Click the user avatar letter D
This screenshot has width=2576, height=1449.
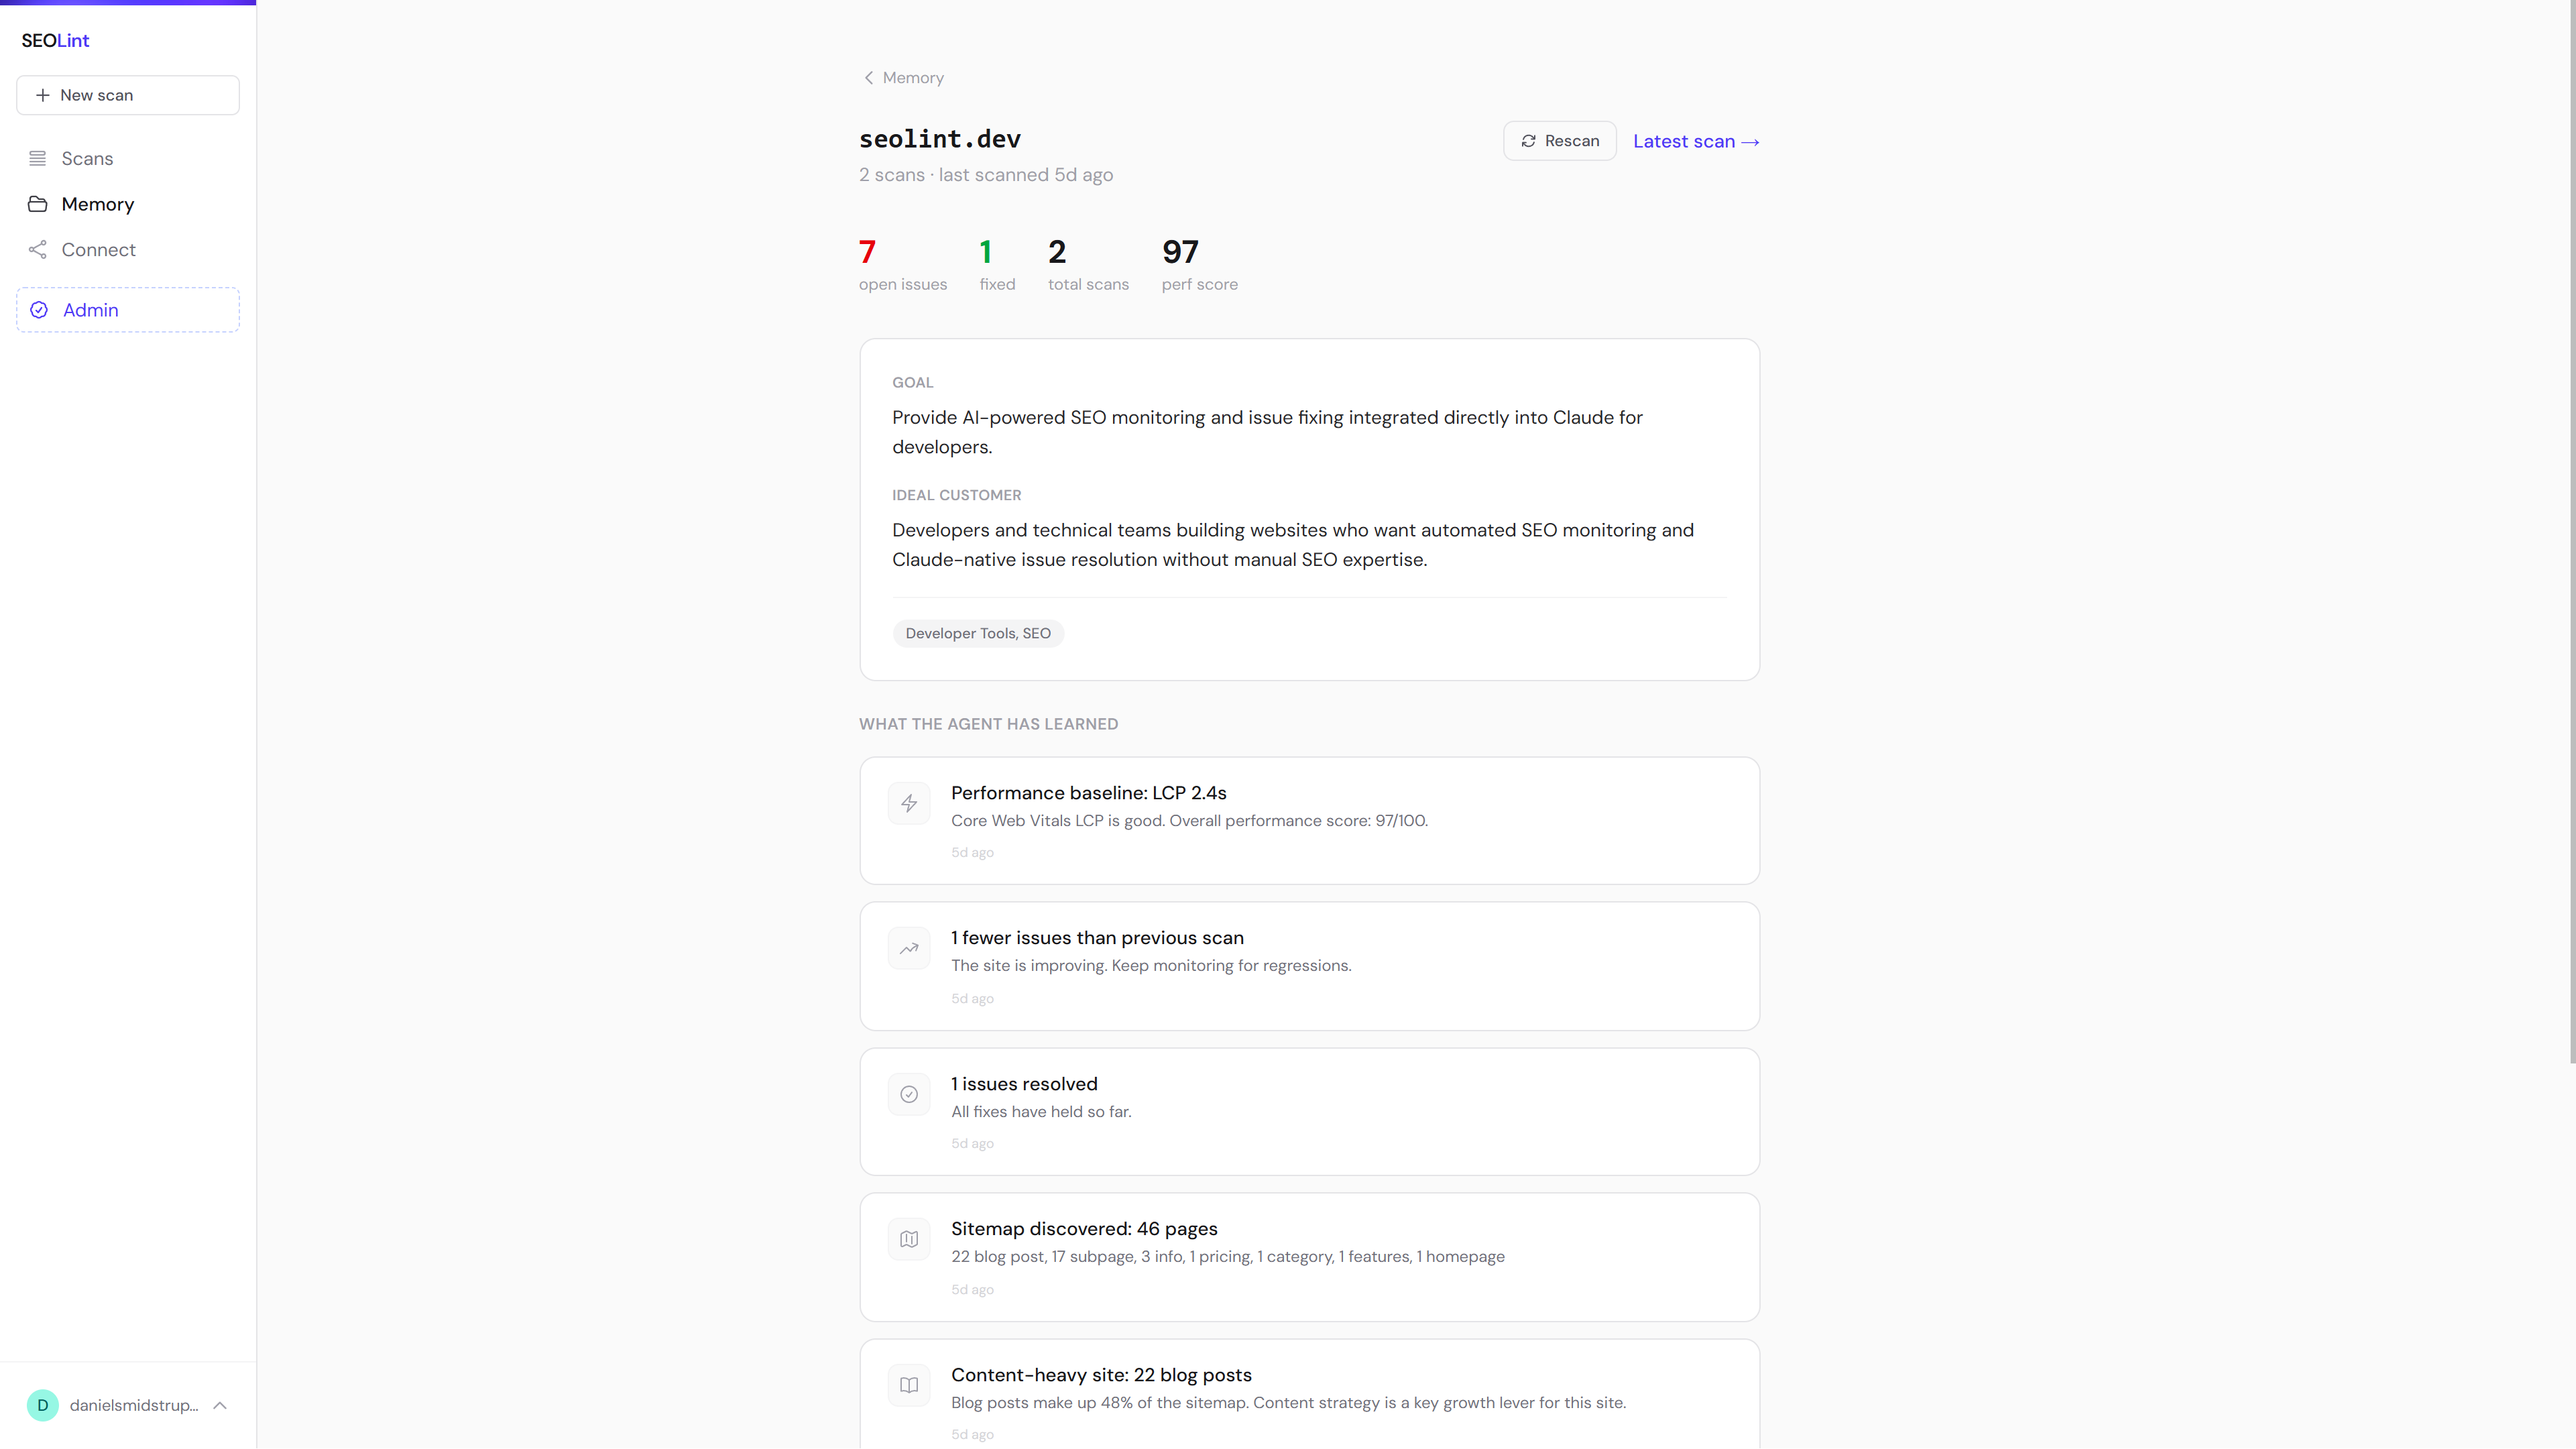(x=42, y=1405)
